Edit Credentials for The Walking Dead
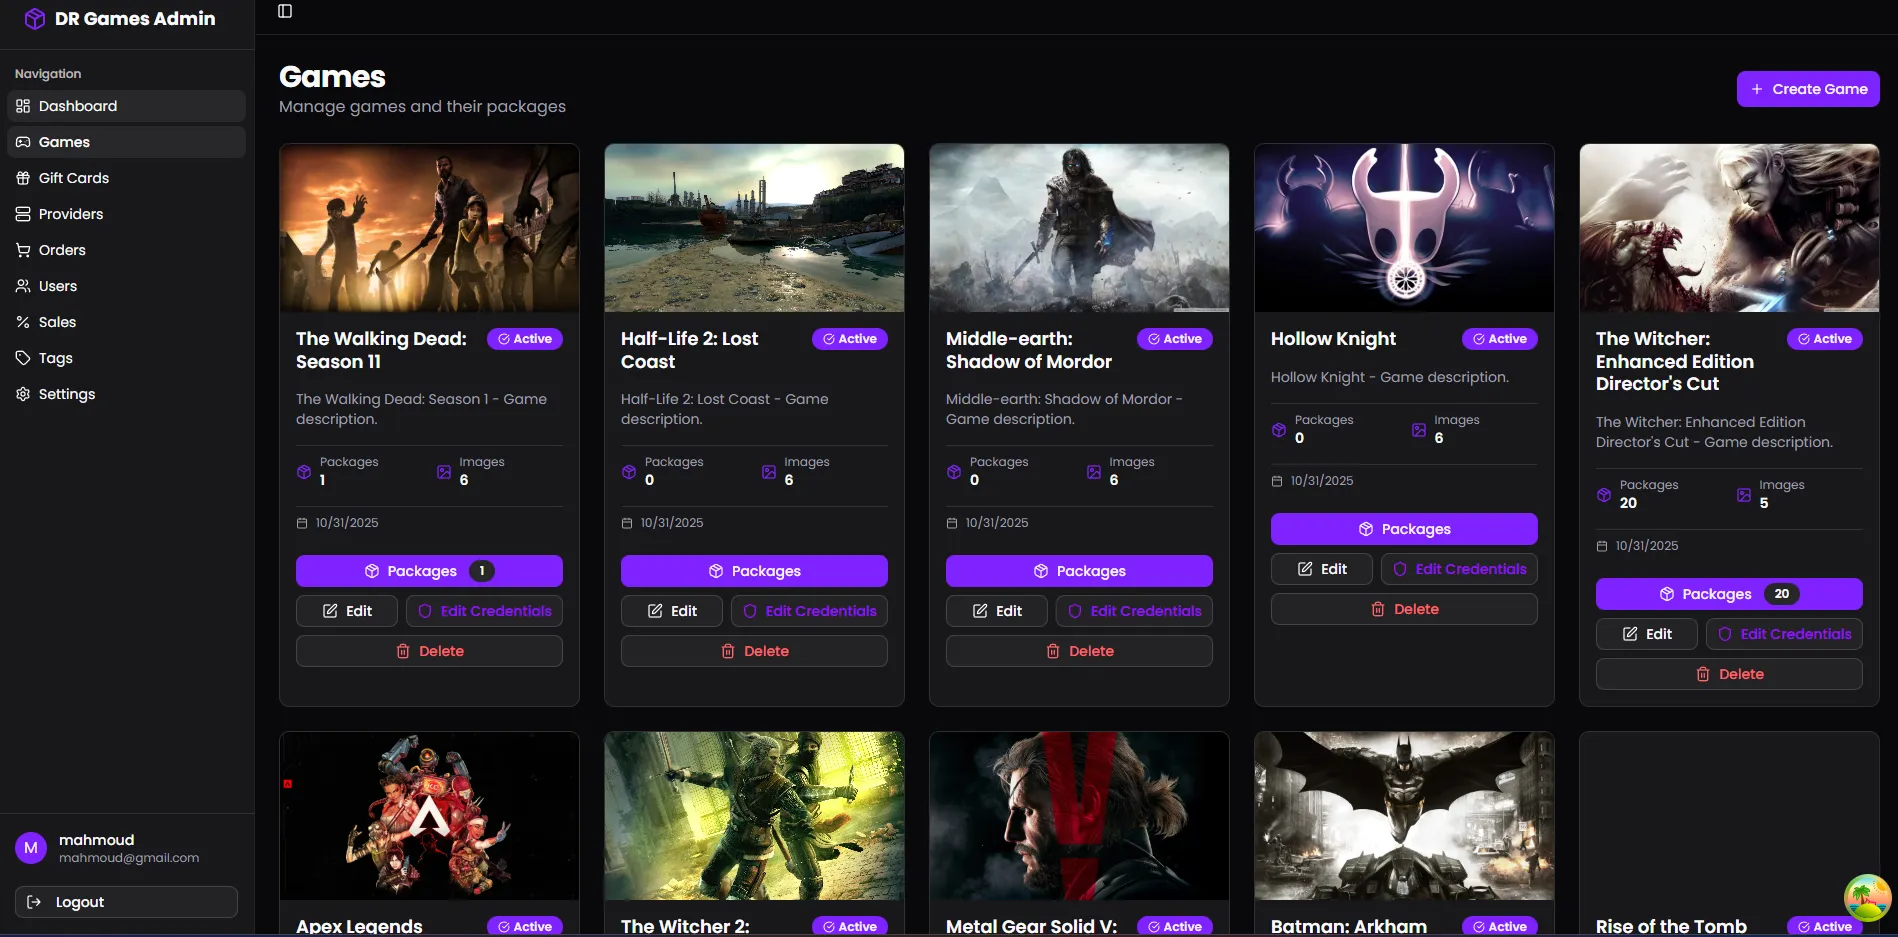The width and height of the screenshot is (1898, 937). [484, 611]
